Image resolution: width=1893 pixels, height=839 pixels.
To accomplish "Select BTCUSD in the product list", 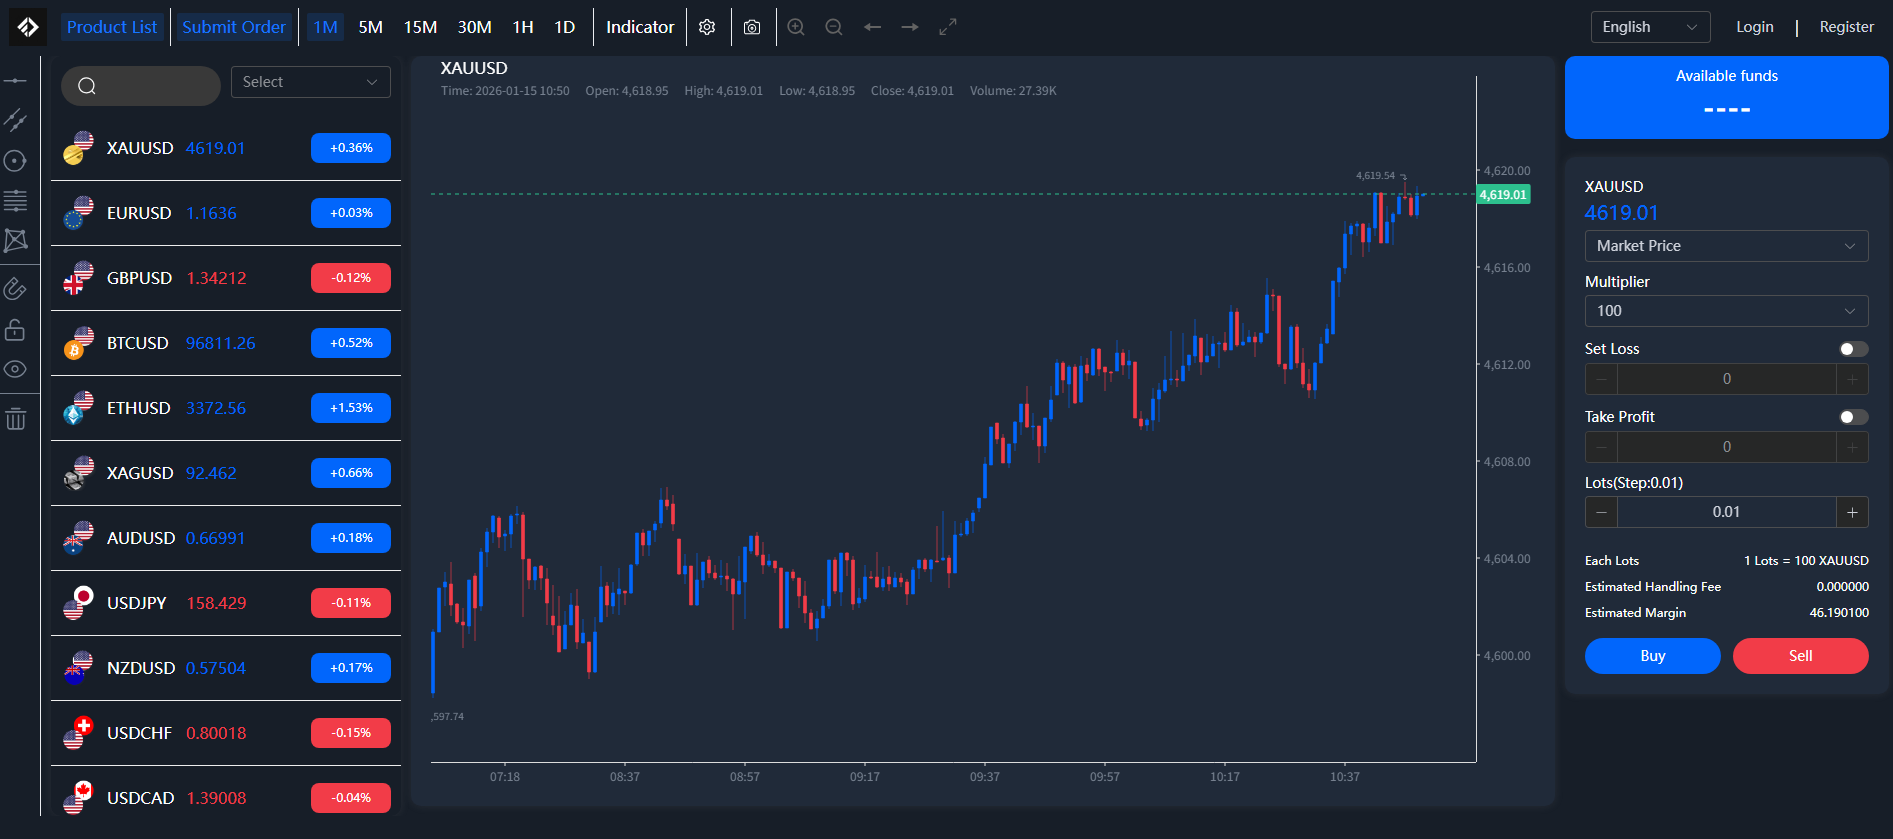I will (226, 343).
